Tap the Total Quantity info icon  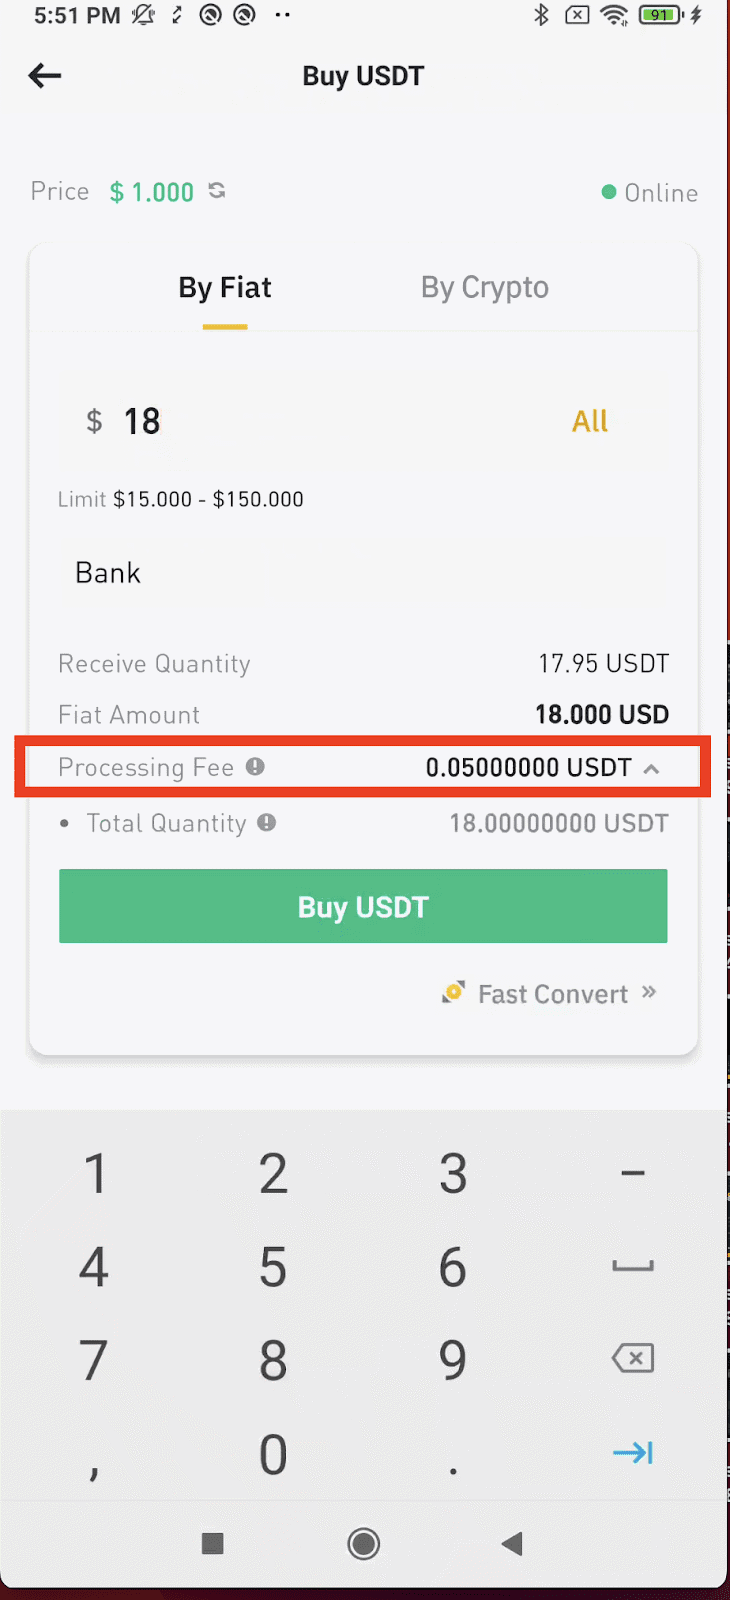[267, 823]
